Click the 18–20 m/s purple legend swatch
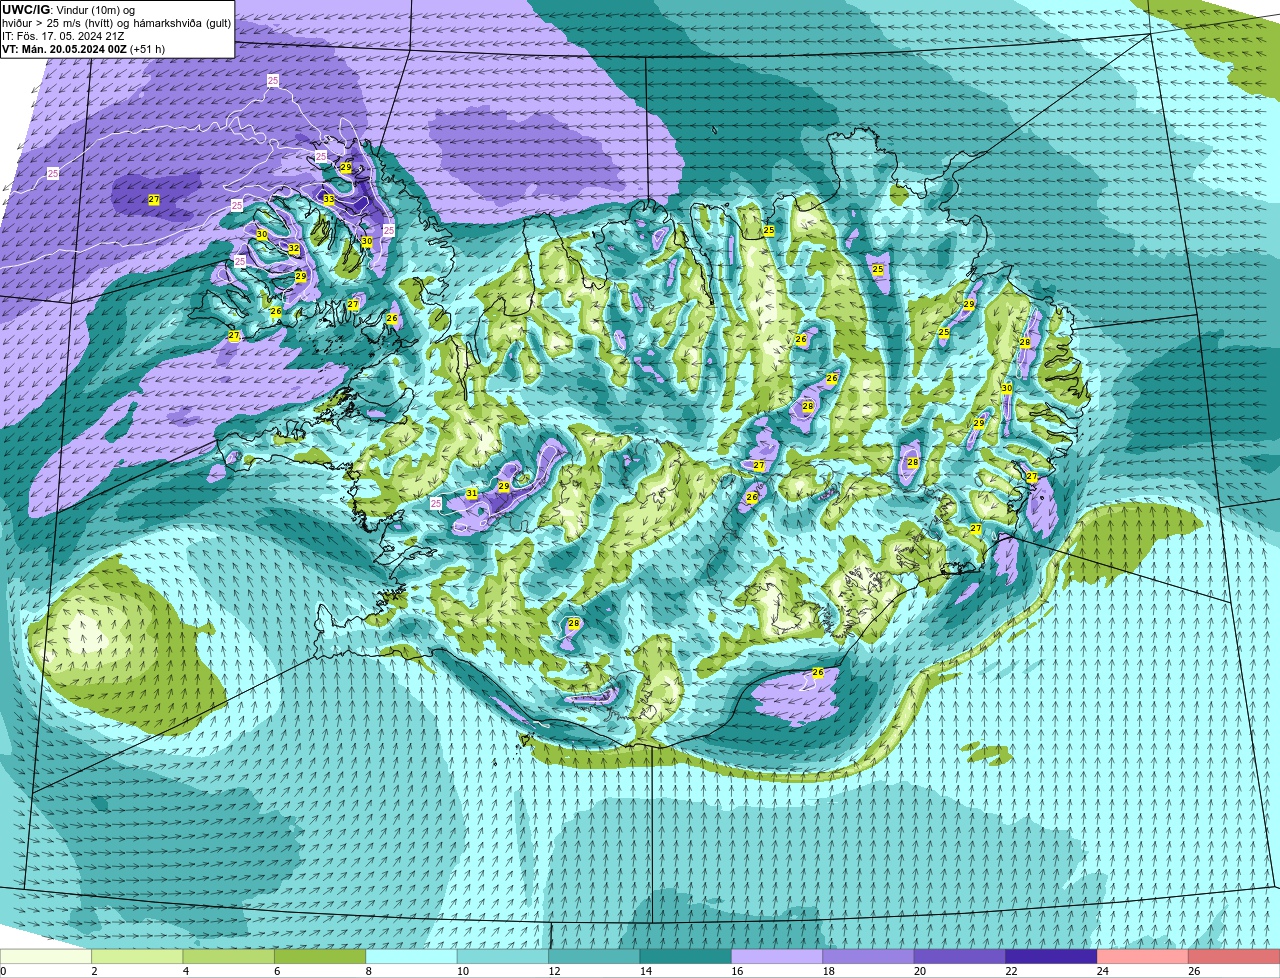Viewport: 1280px width, 978px height. click(x=869, y=957)
